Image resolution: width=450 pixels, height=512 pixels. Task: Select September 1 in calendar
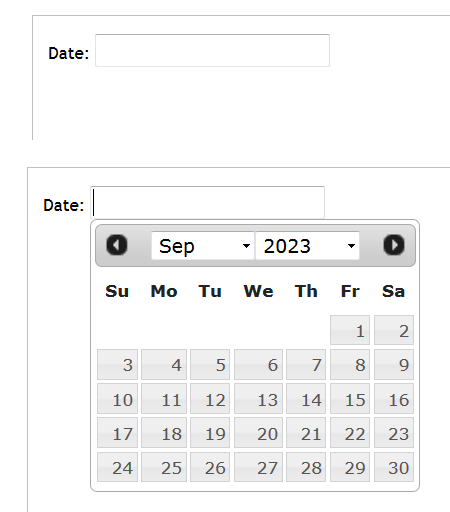(350, 330)
